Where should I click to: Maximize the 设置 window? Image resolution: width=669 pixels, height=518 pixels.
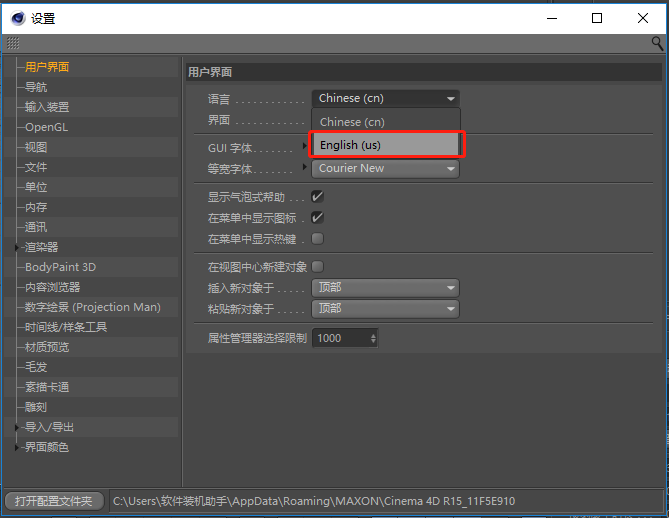(x=597, y=18)
